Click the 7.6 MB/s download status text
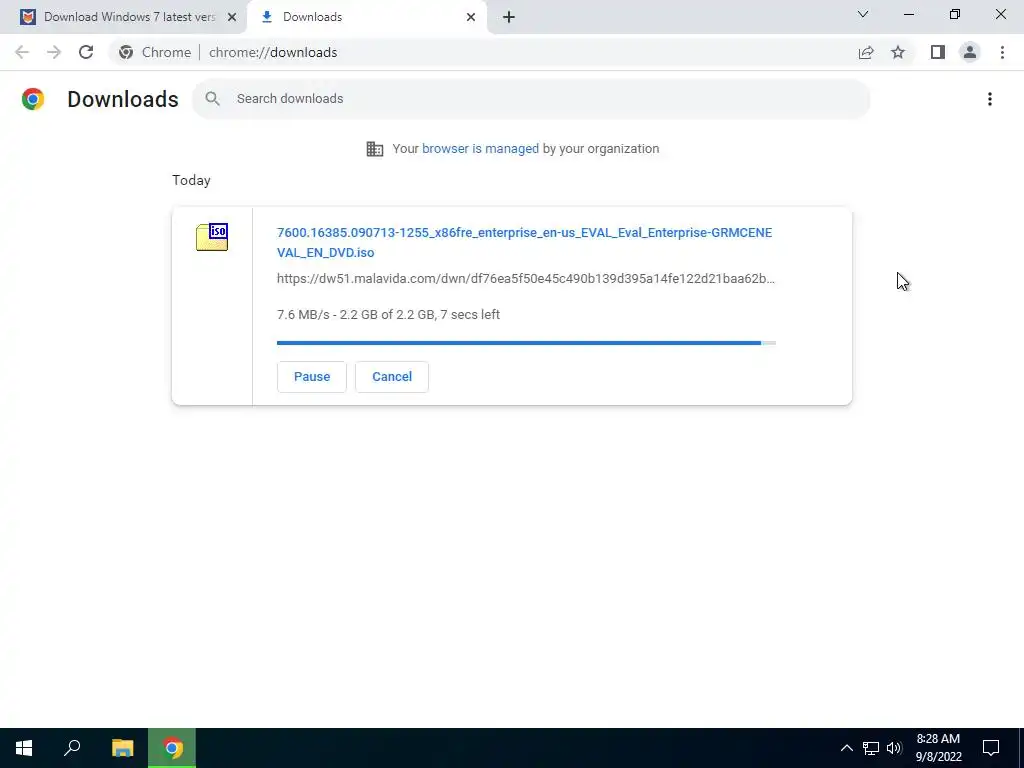The height and width of the screenshot is (768, 1024). [x=389, y=315]
